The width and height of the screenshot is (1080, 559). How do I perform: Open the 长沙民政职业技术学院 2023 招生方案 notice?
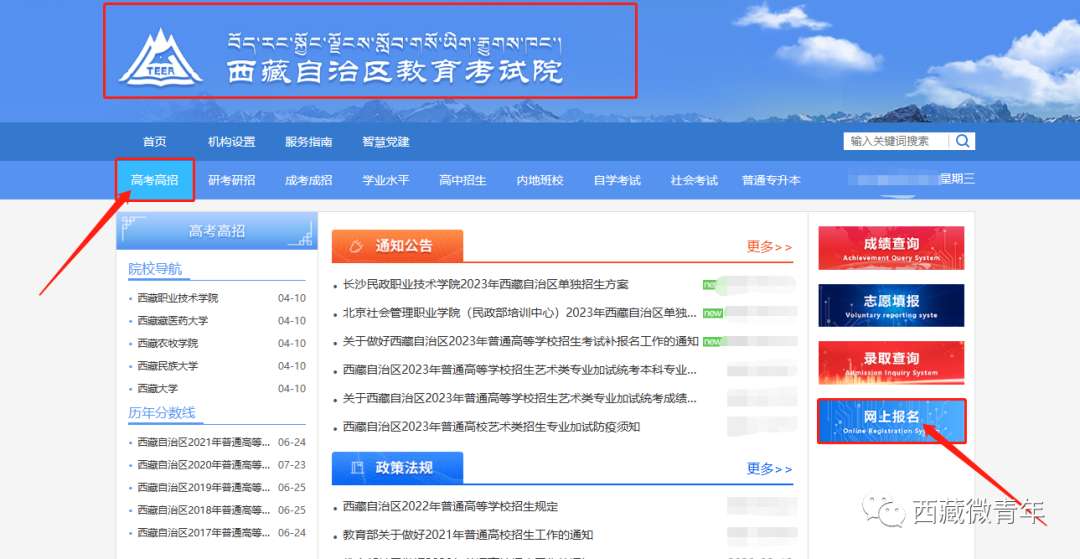(485, 284)
